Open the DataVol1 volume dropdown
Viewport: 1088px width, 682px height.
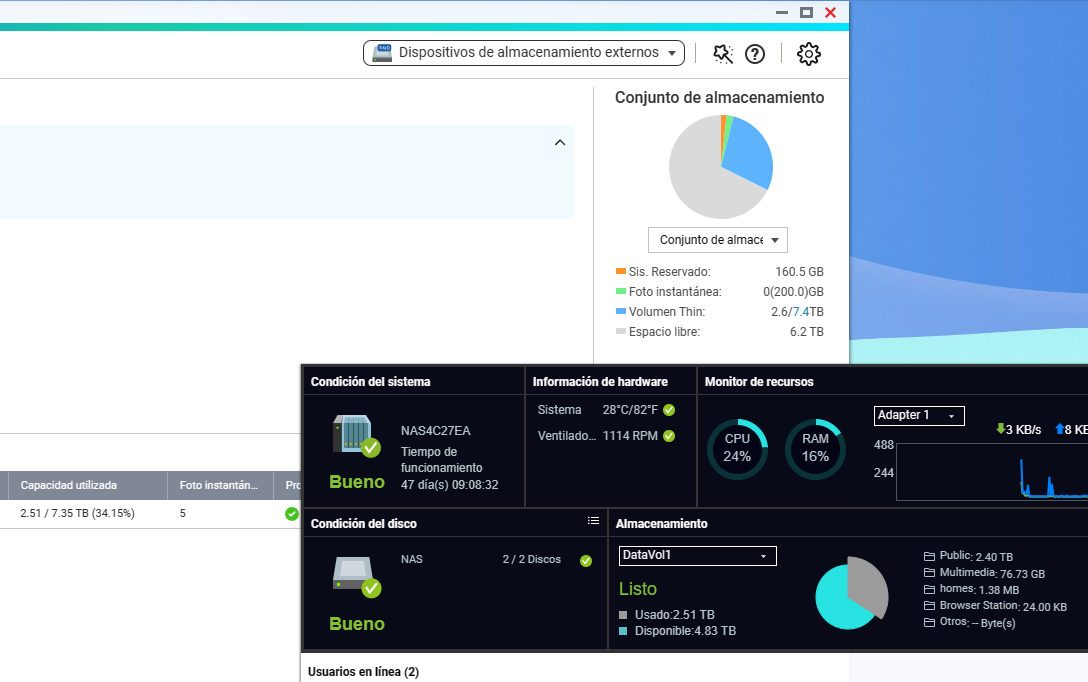coord(697,555)
